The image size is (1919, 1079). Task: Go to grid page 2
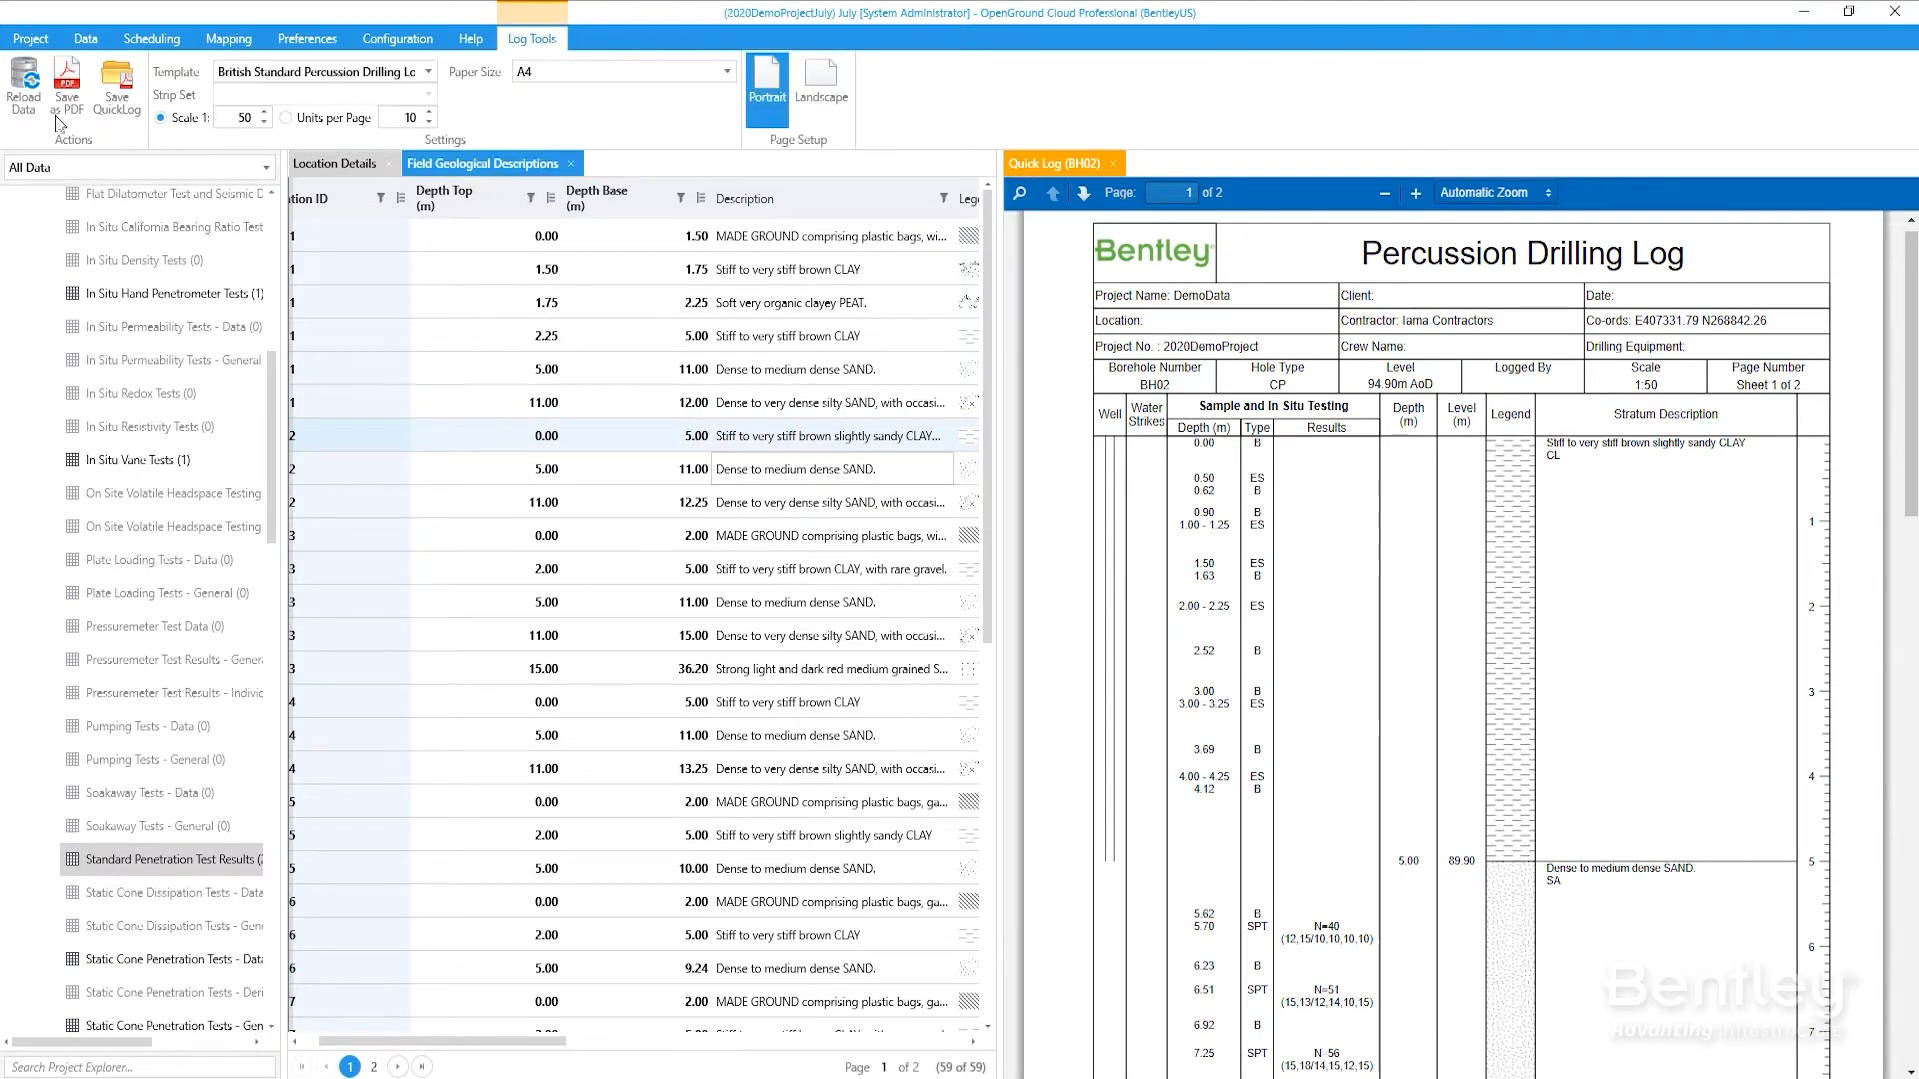374,1067
